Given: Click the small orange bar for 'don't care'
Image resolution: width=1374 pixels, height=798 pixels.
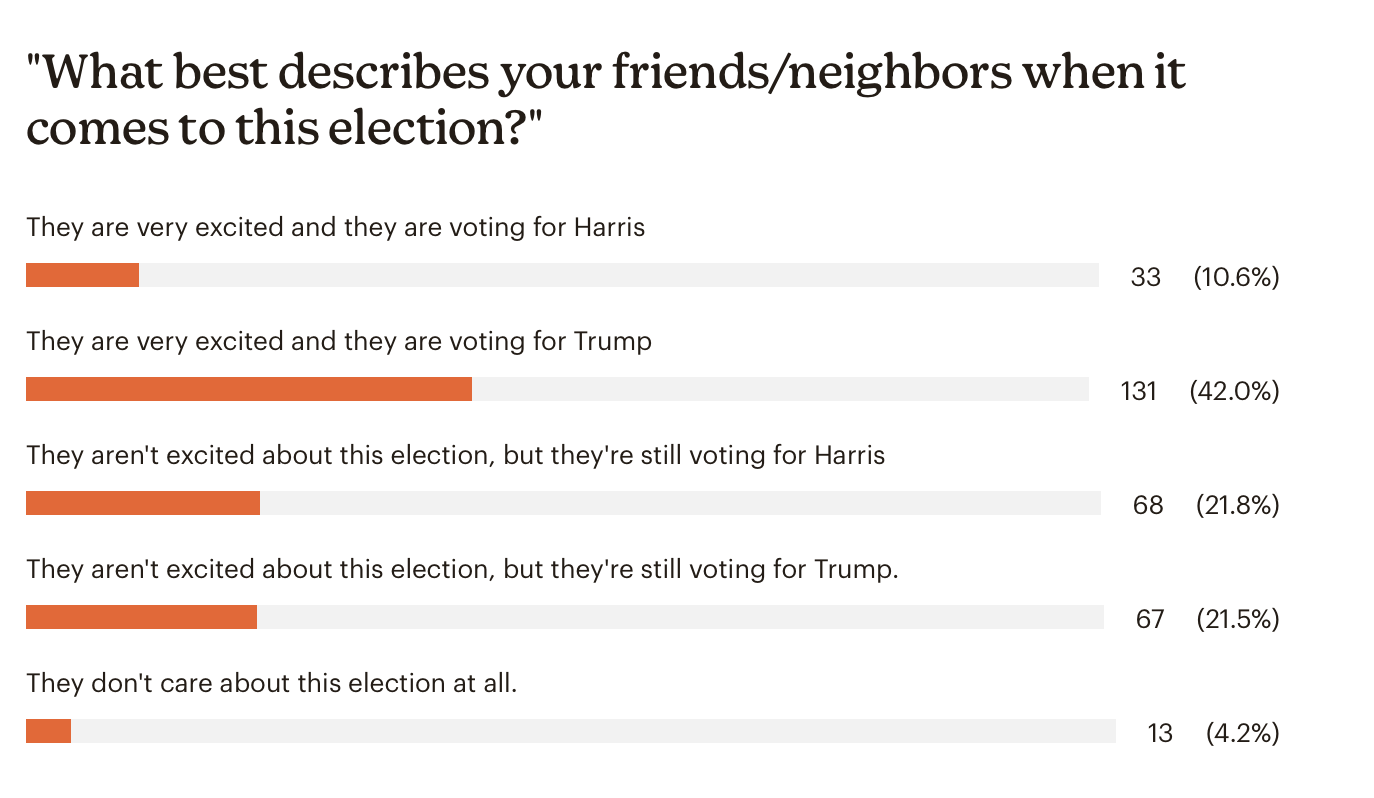Looking at the screenshot, I should 48,731.
